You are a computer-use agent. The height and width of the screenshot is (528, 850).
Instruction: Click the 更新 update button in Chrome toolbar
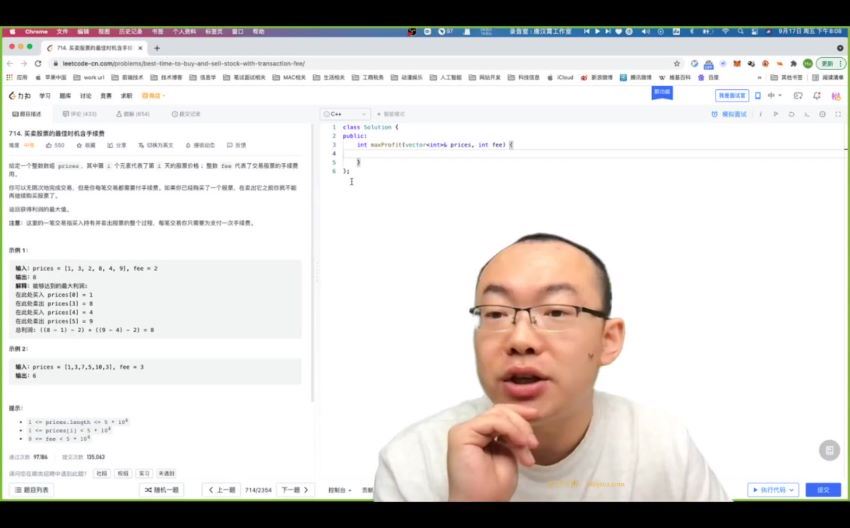click(830, 63)
